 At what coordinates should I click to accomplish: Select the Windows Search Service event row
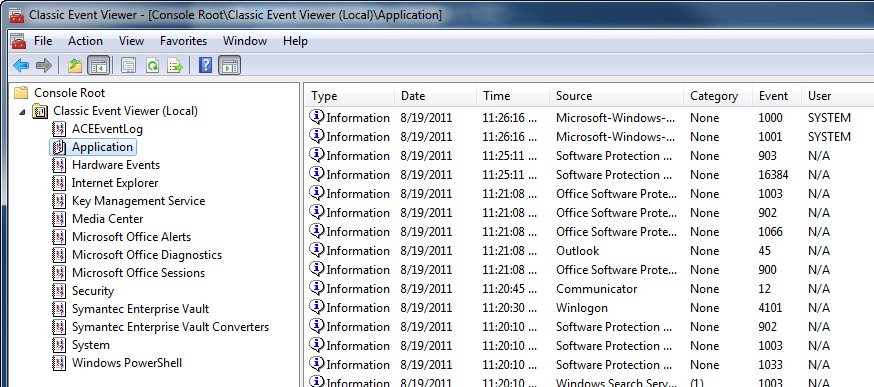coord(590,382)
